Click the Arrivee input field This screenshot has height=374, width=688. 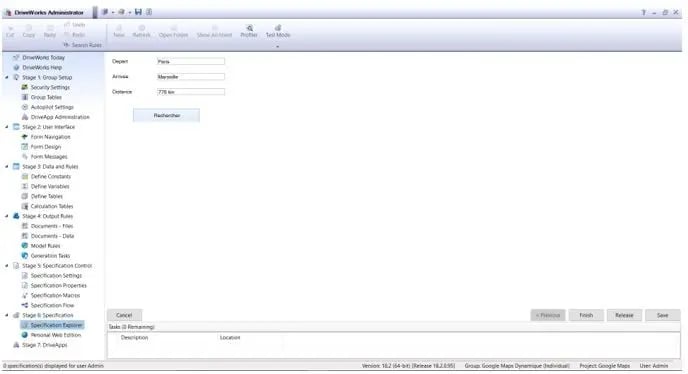coord(191,77)
